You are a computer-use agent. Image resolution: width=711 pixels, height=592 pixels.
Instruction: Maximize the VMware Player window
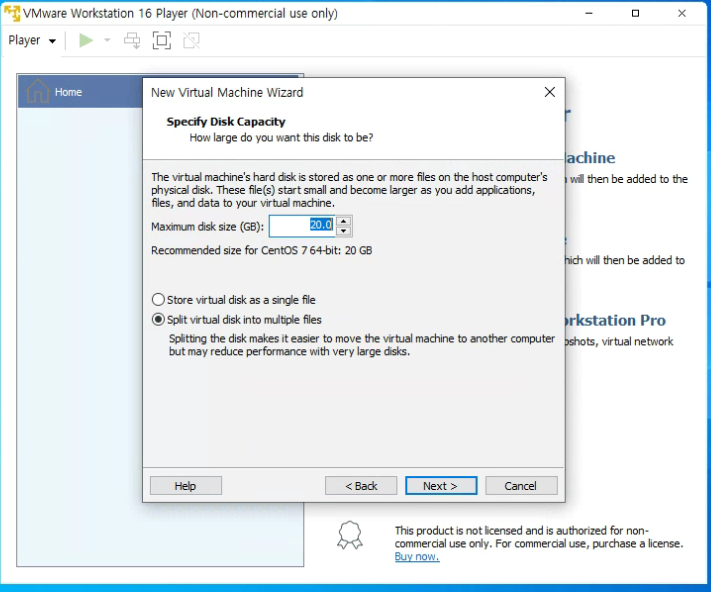635,13
